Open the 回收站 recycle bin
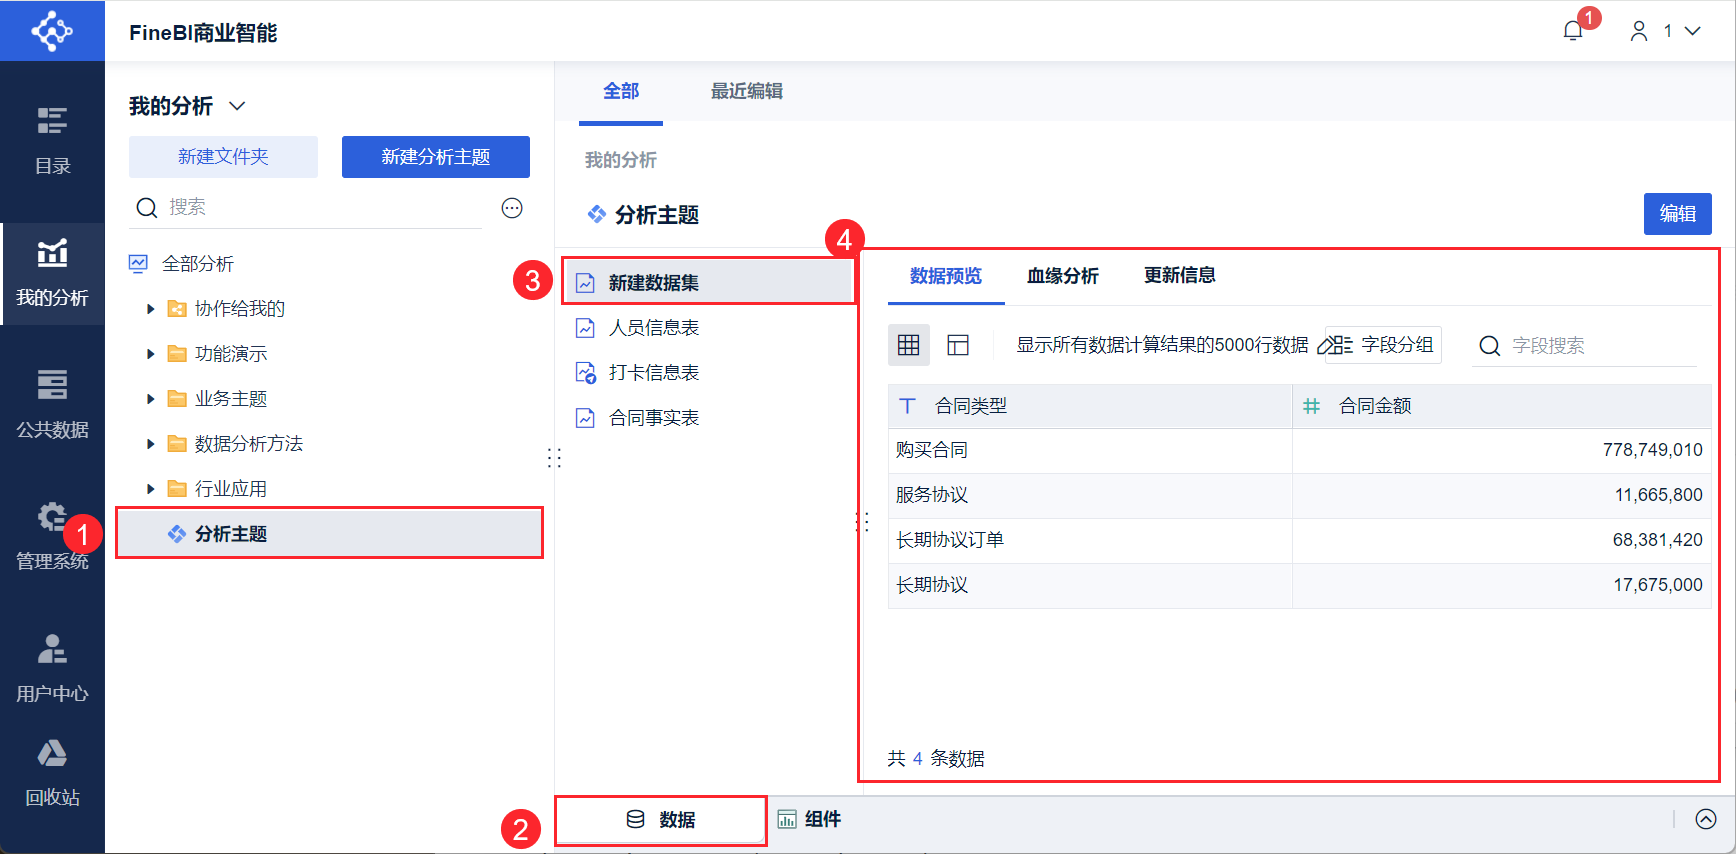Viewport: 1736px width, 854px height. [52, 772]
